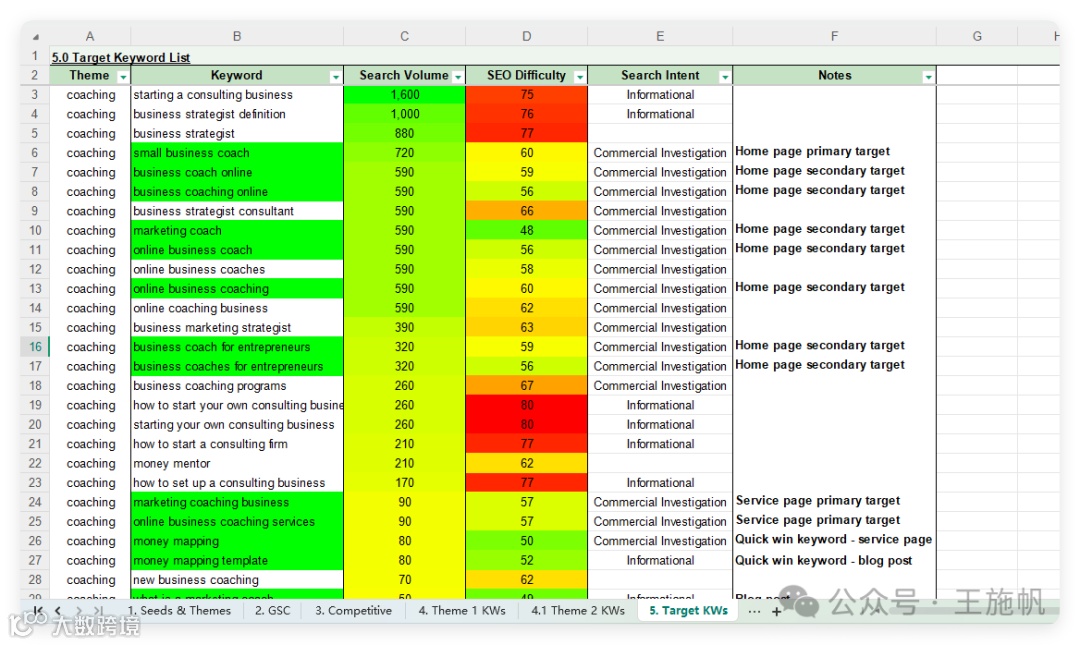
Task: Click the SEO difficulty cell '48'
Action: (x=526, y=231)
